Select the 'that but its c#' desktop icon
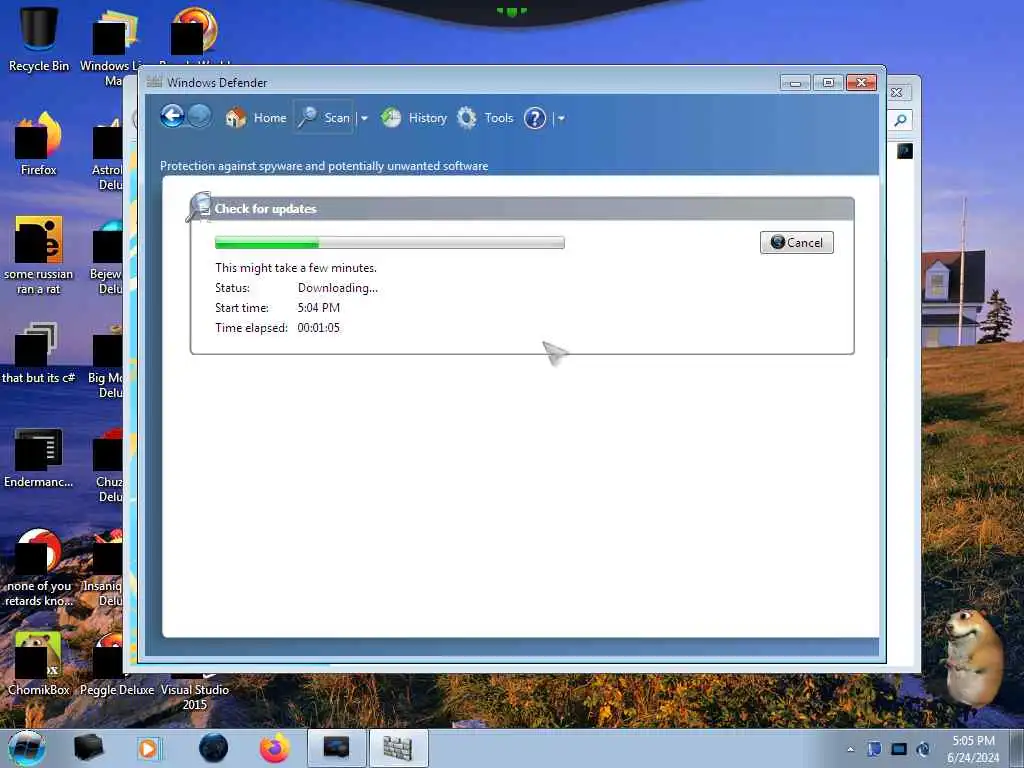 click(x=39, y=353)
